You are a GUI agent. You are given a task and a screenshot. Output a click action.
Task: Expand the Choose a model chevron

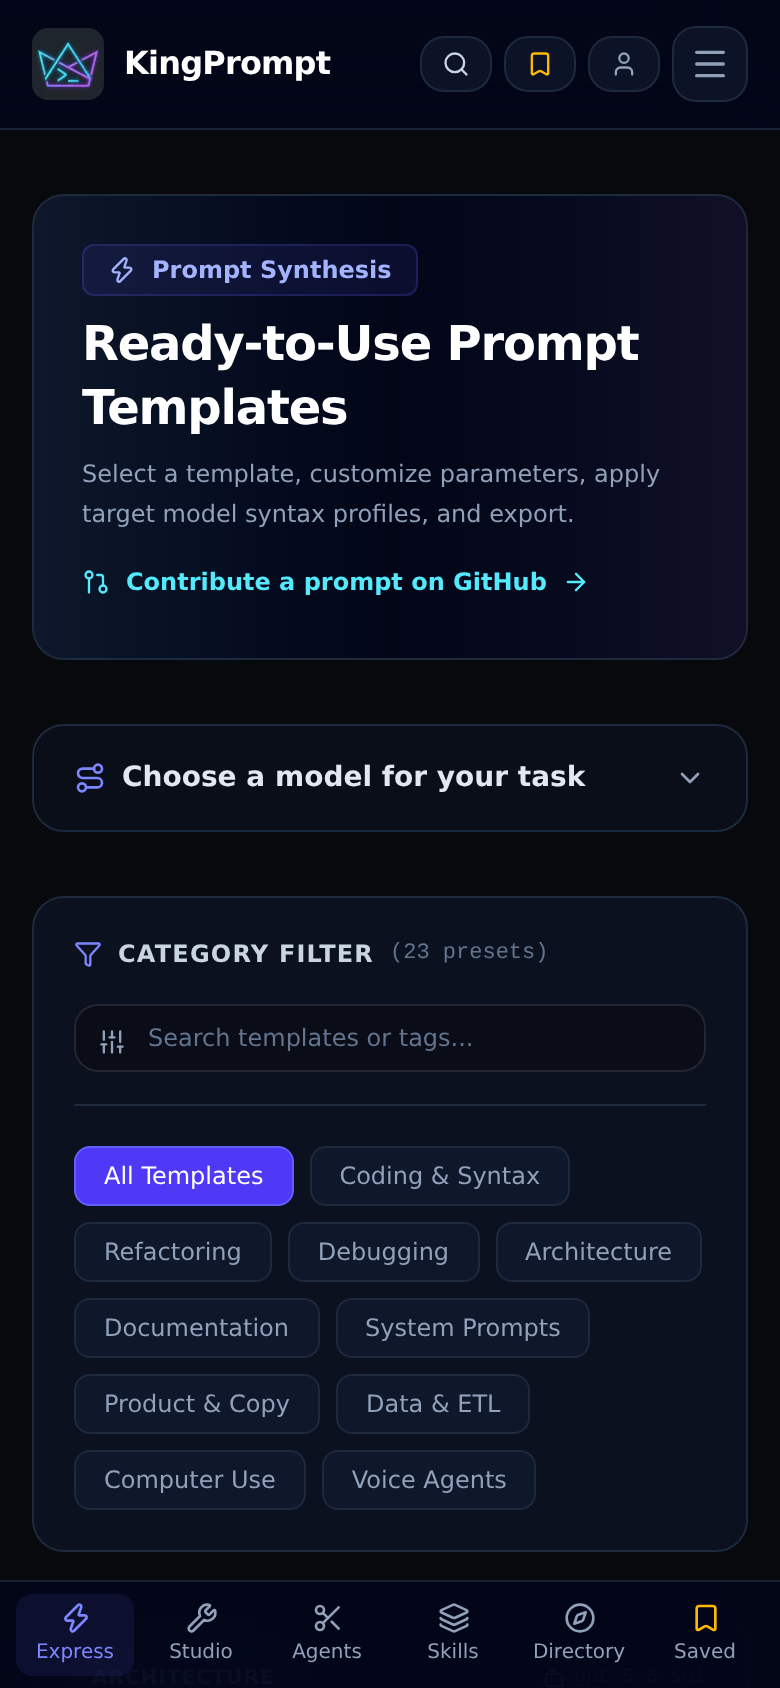point(690,778)
